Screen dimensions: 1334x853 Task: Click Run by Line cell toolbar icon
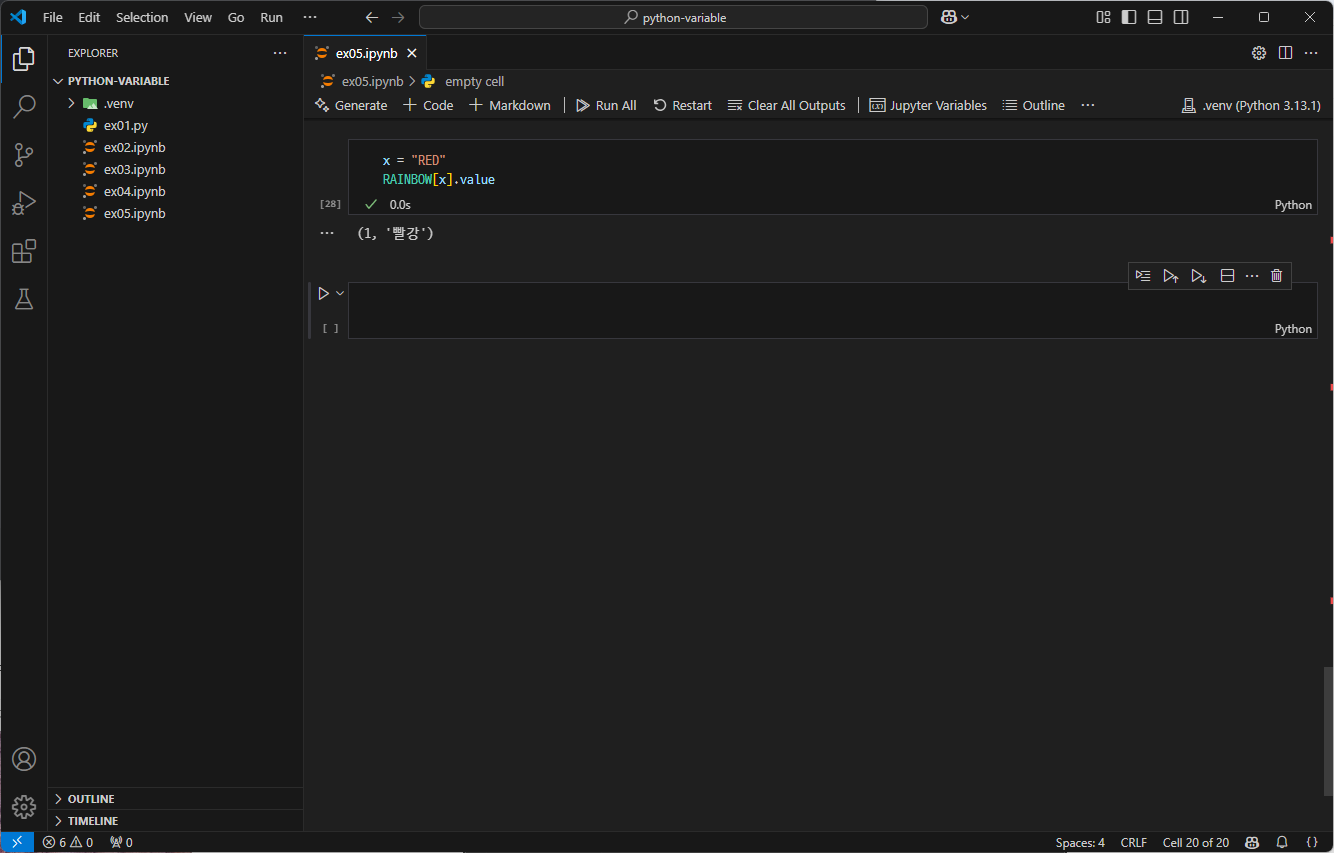(x=1143, y=276)
